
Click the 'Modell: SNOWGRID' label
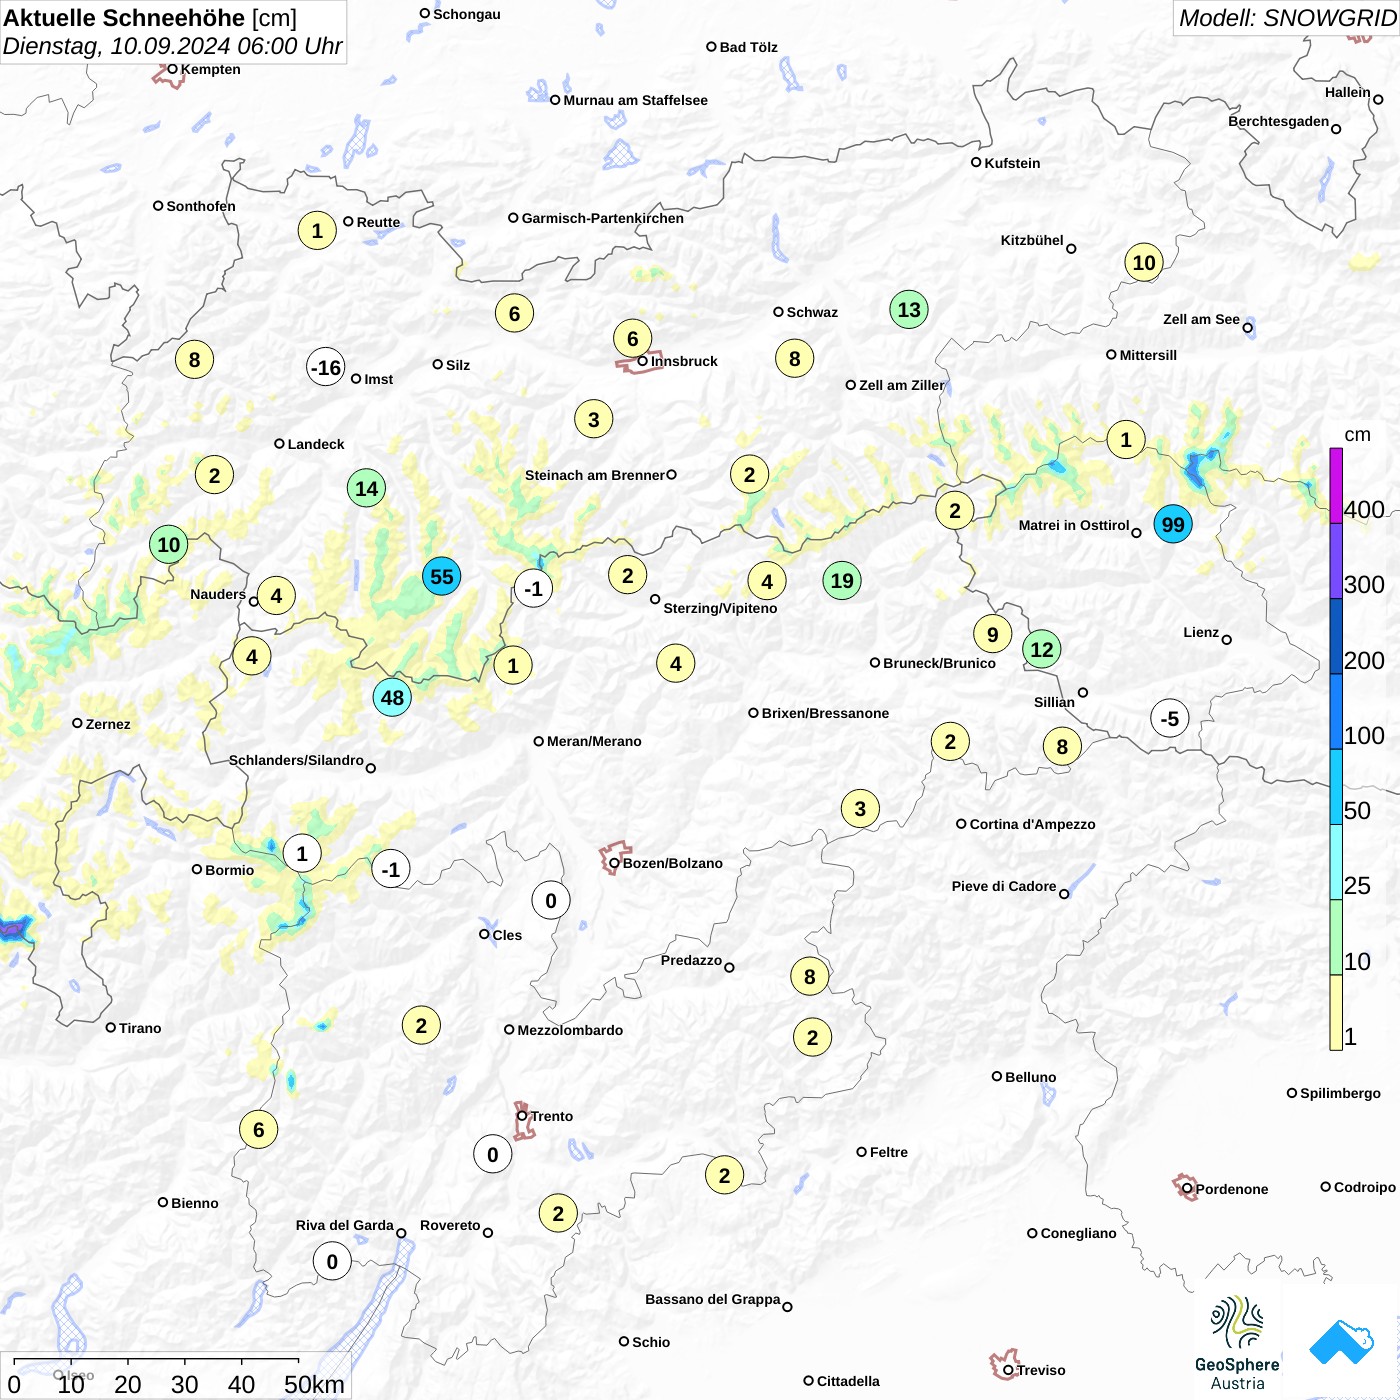(1287, 18)
